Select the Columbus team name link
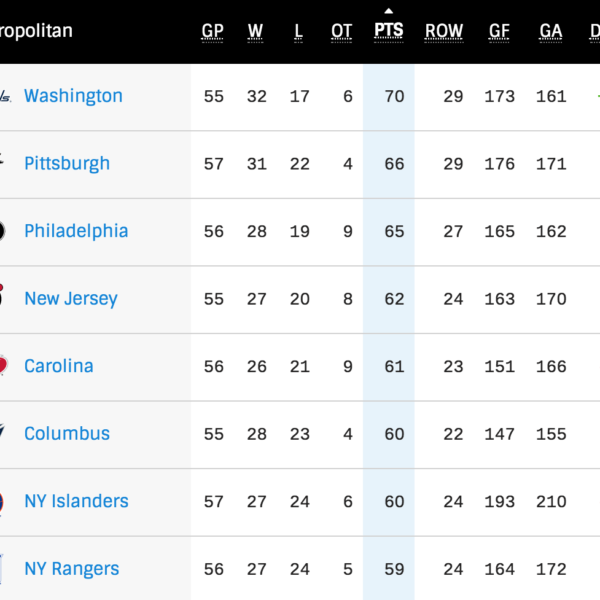The image size is (600, 600). point(67,434)
